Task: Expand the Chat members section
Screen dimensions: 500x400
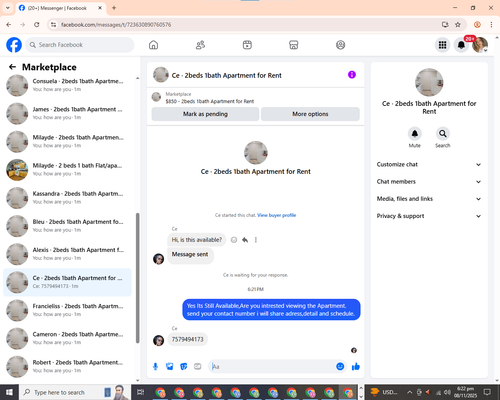Action: pos(429,182)
